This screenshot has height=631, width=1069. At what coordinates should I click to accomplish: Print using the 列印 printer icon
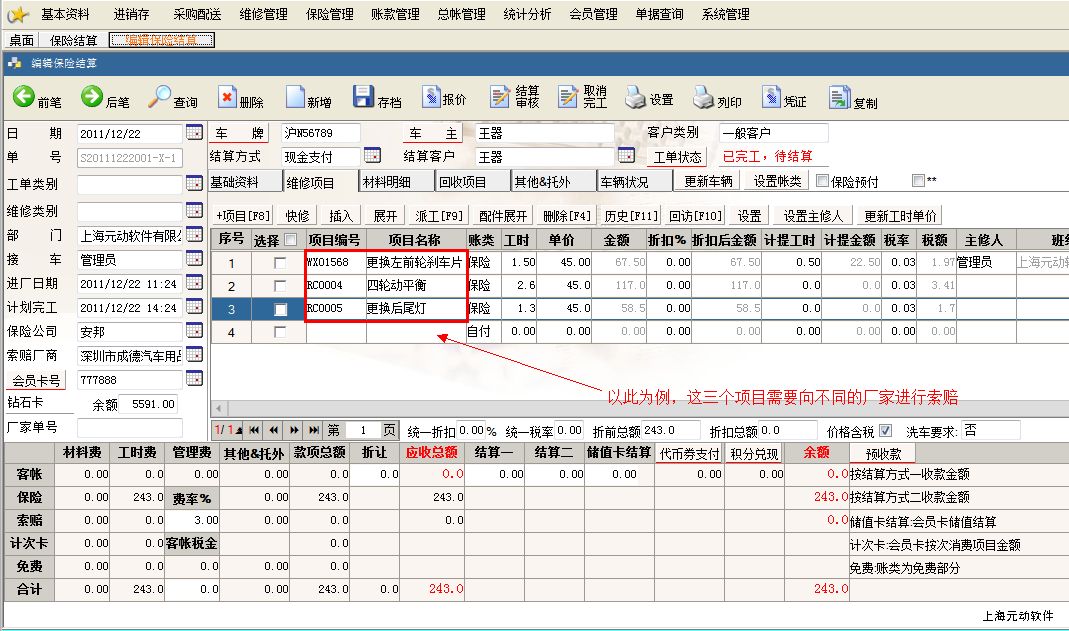pos(704,98)
